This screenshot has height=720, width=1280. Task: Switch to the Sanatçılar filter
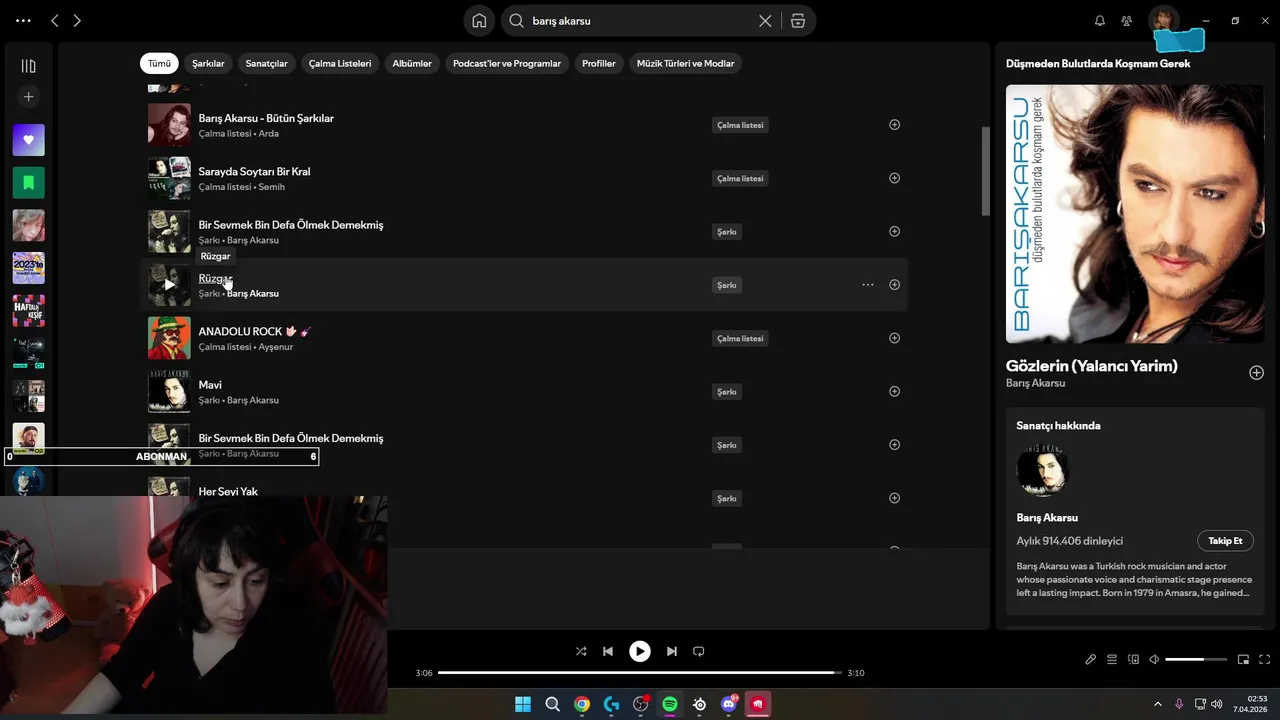pos(266,63)
